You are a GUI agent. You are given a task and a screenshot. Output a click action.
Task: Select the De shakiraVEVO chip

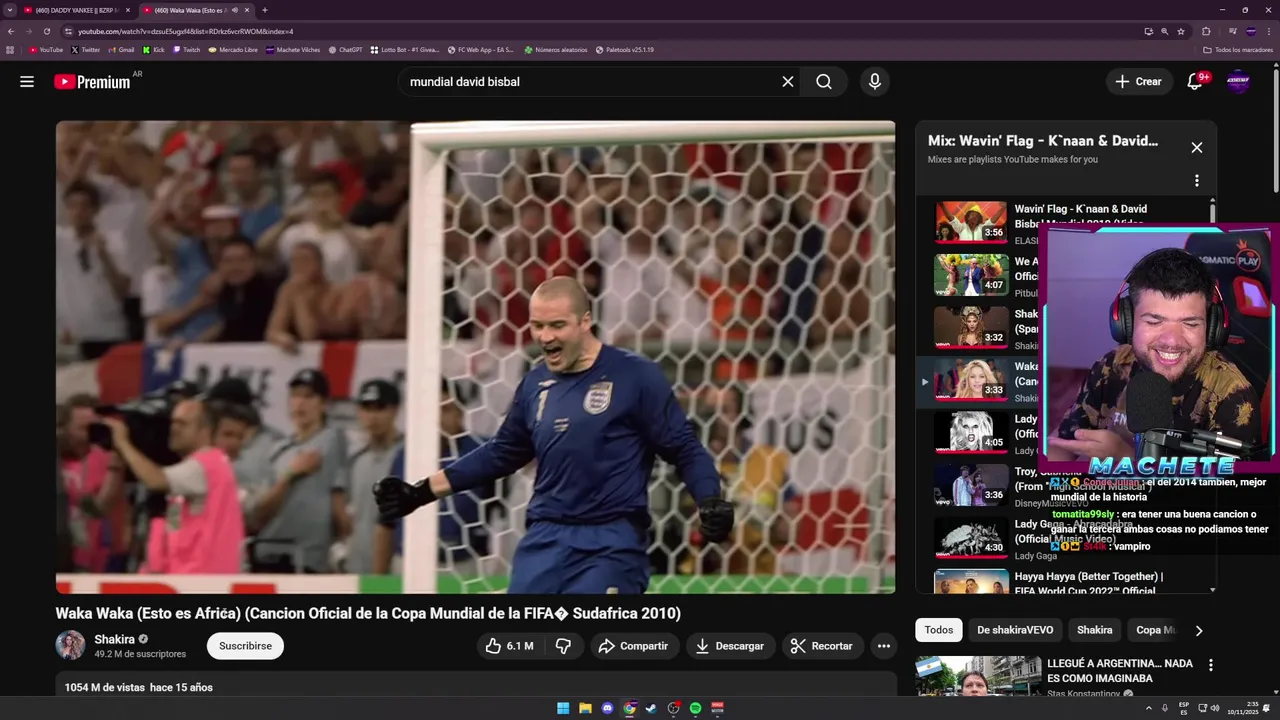[1015, 630]
